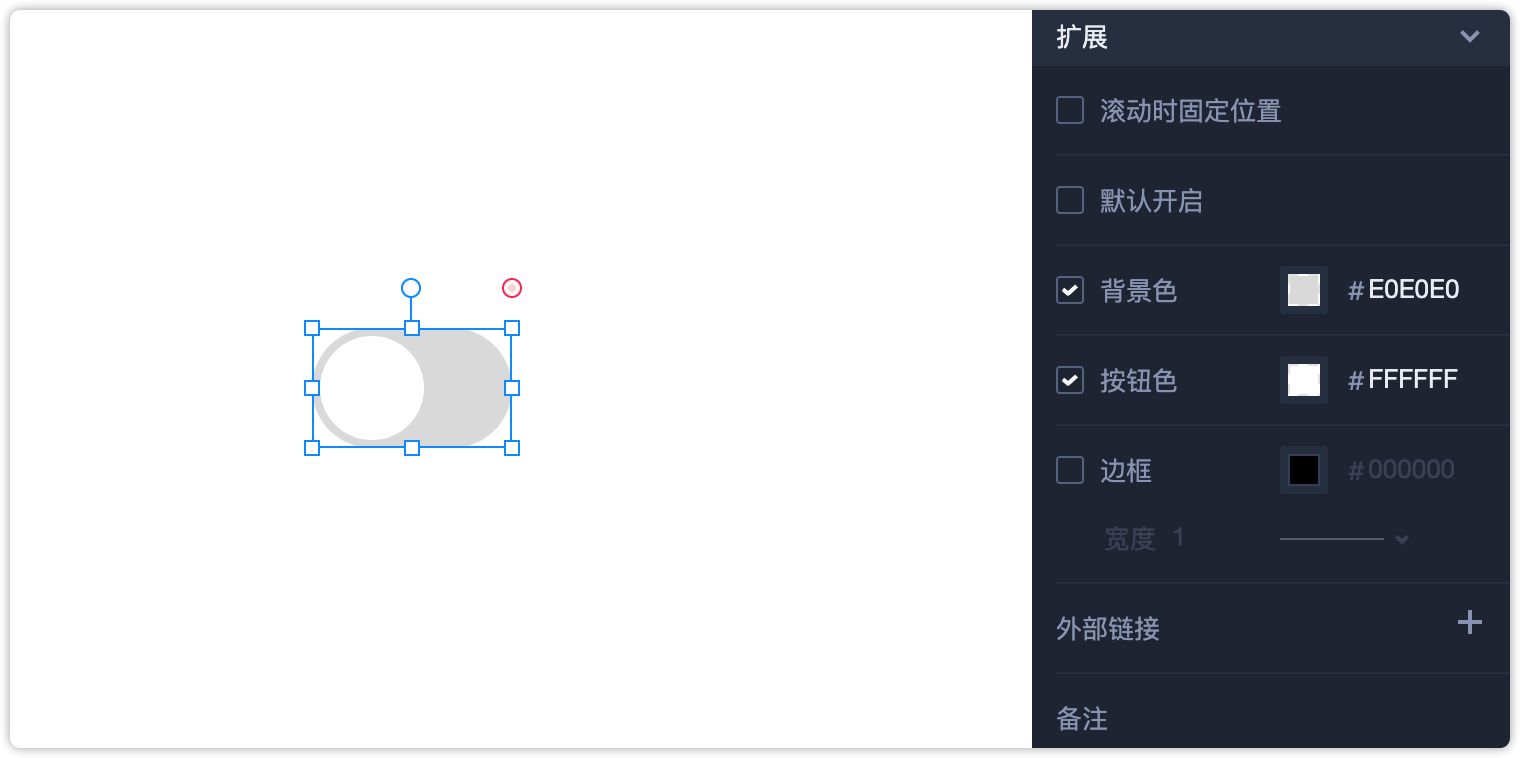
Task: Edit the E0E0E0 hex color field
Action: [1413, 290]
